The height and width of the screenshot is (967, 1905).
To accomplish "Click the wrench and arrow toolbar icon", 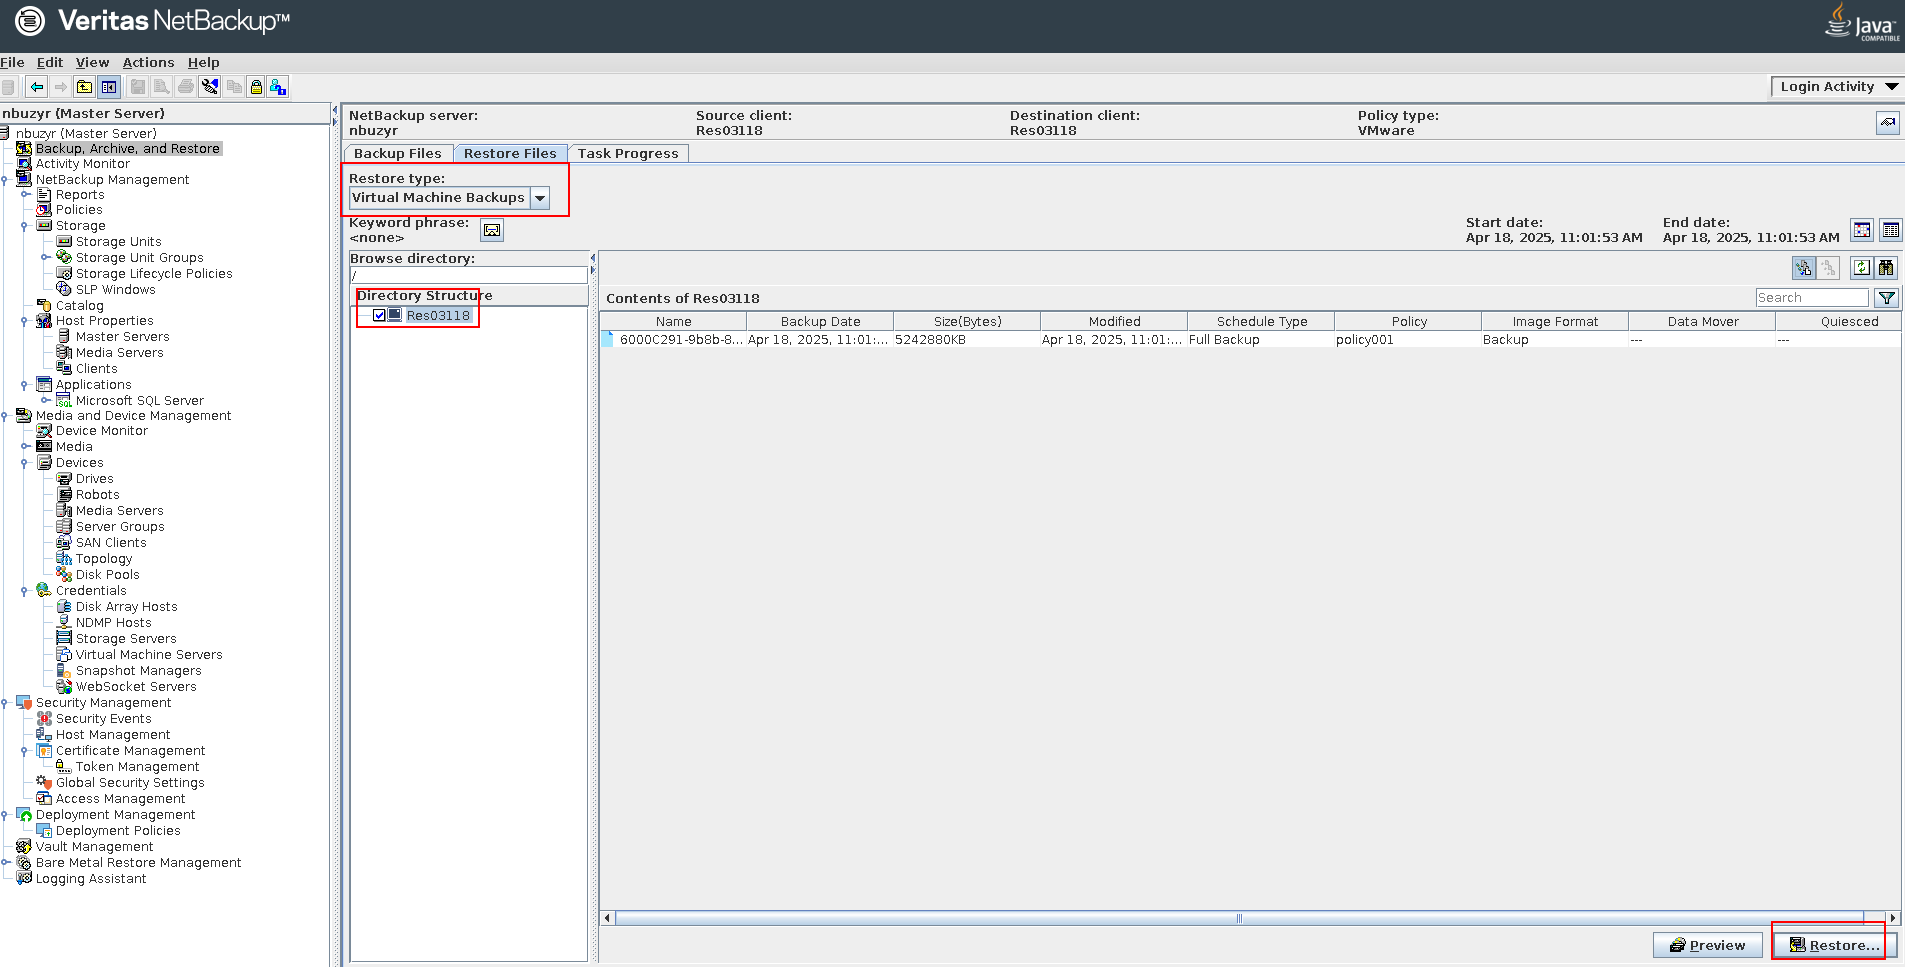I will (210, 87).
